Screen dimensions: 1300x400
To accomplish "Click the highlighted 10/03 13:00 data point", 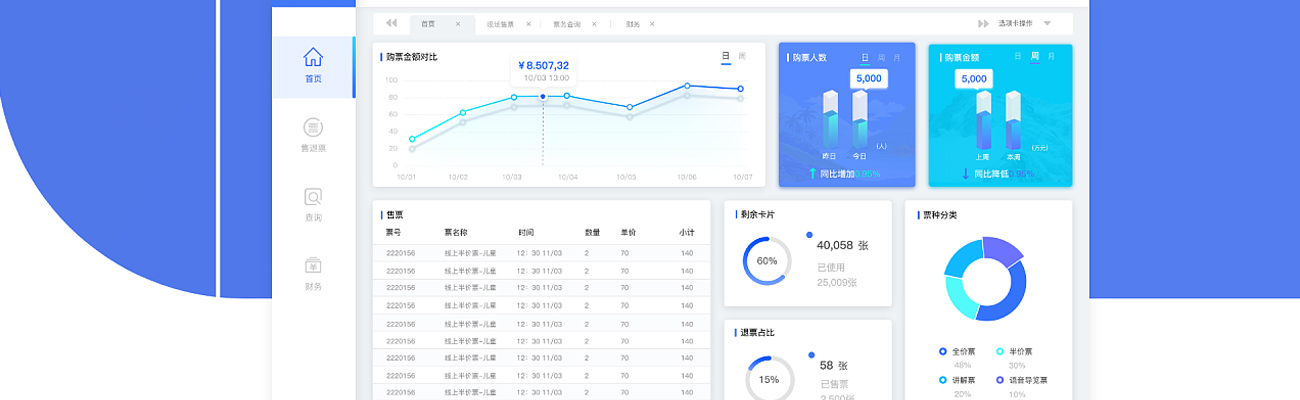I will point(543,97).
